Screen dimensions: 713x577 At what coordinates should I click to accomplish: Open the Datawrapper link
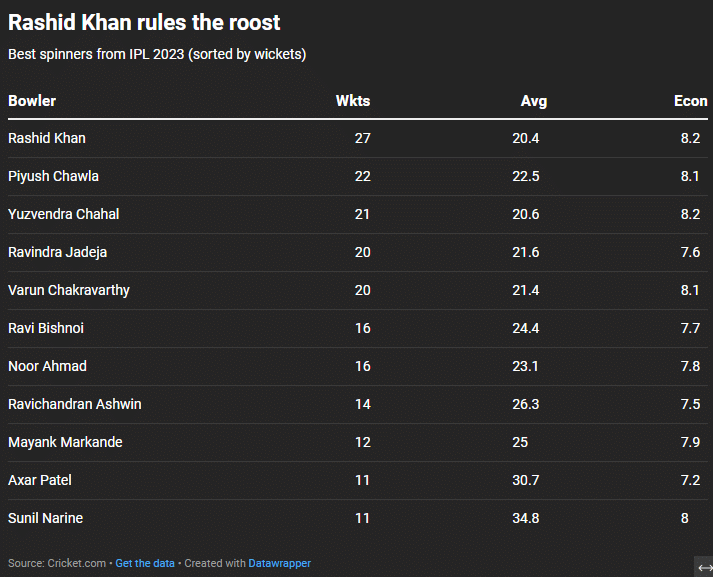(x=279, y=563)
